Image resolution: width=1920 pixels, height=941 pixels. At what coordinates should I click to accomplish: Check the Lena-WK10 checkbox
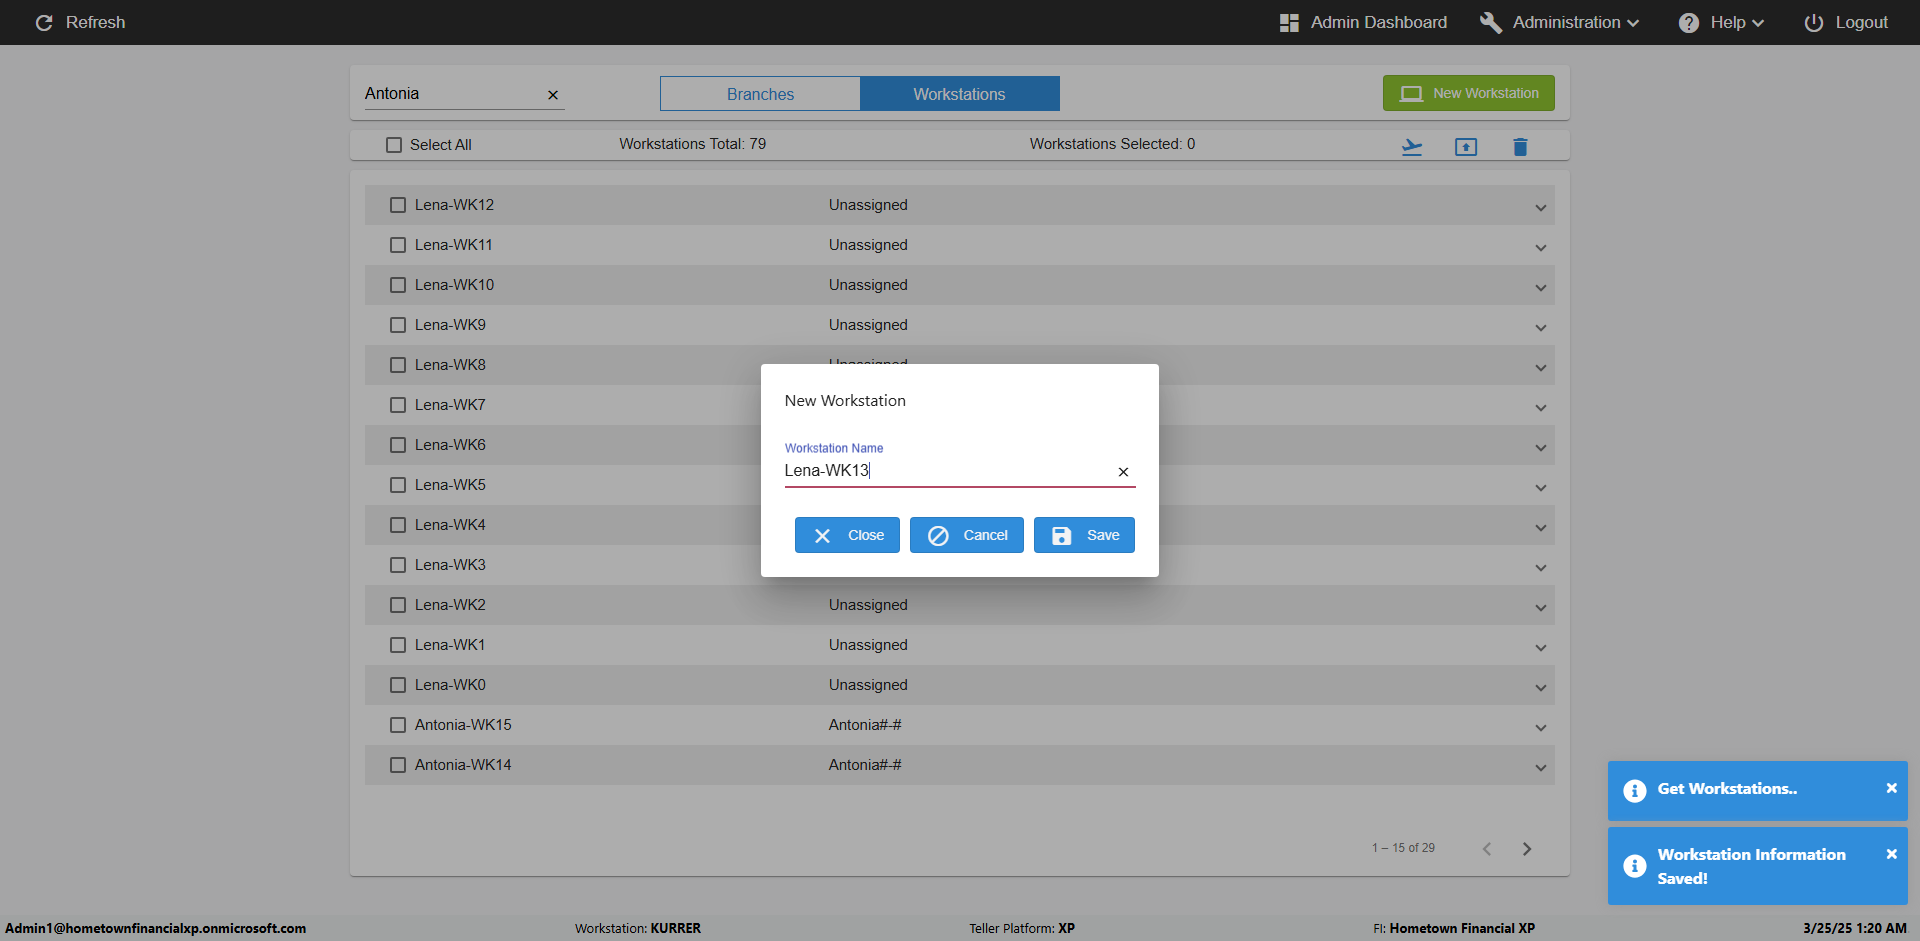click(398, 285)
